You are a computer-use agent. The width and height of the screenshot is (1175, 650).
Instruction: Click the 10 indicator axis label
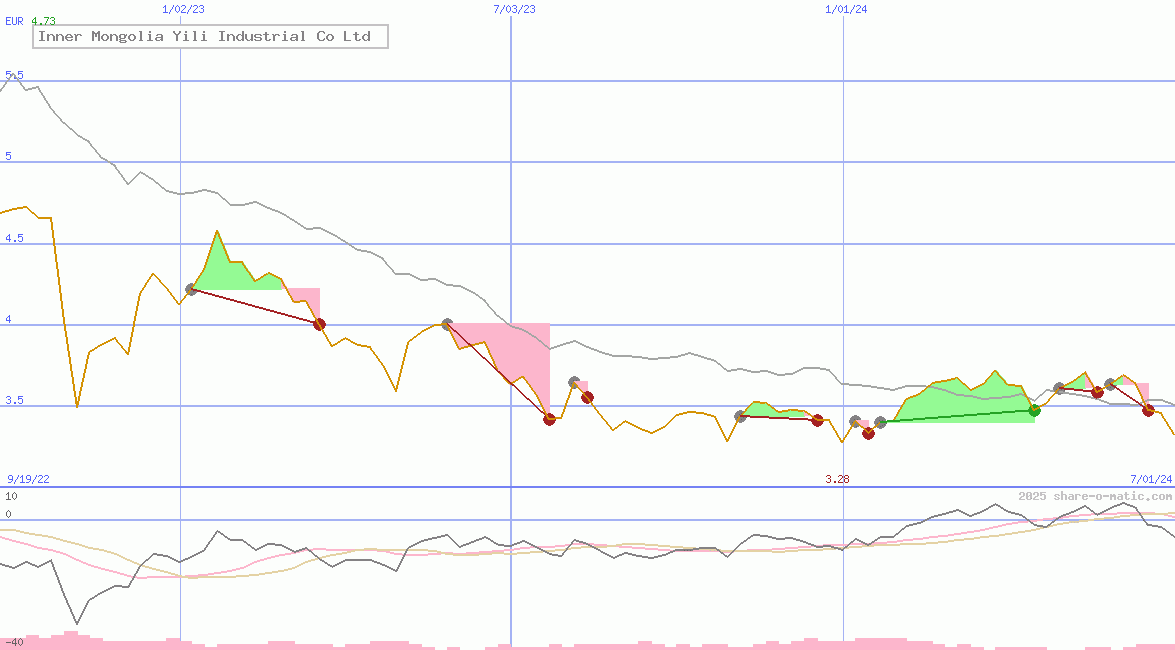pyautogui.click(x=11, y=496)
